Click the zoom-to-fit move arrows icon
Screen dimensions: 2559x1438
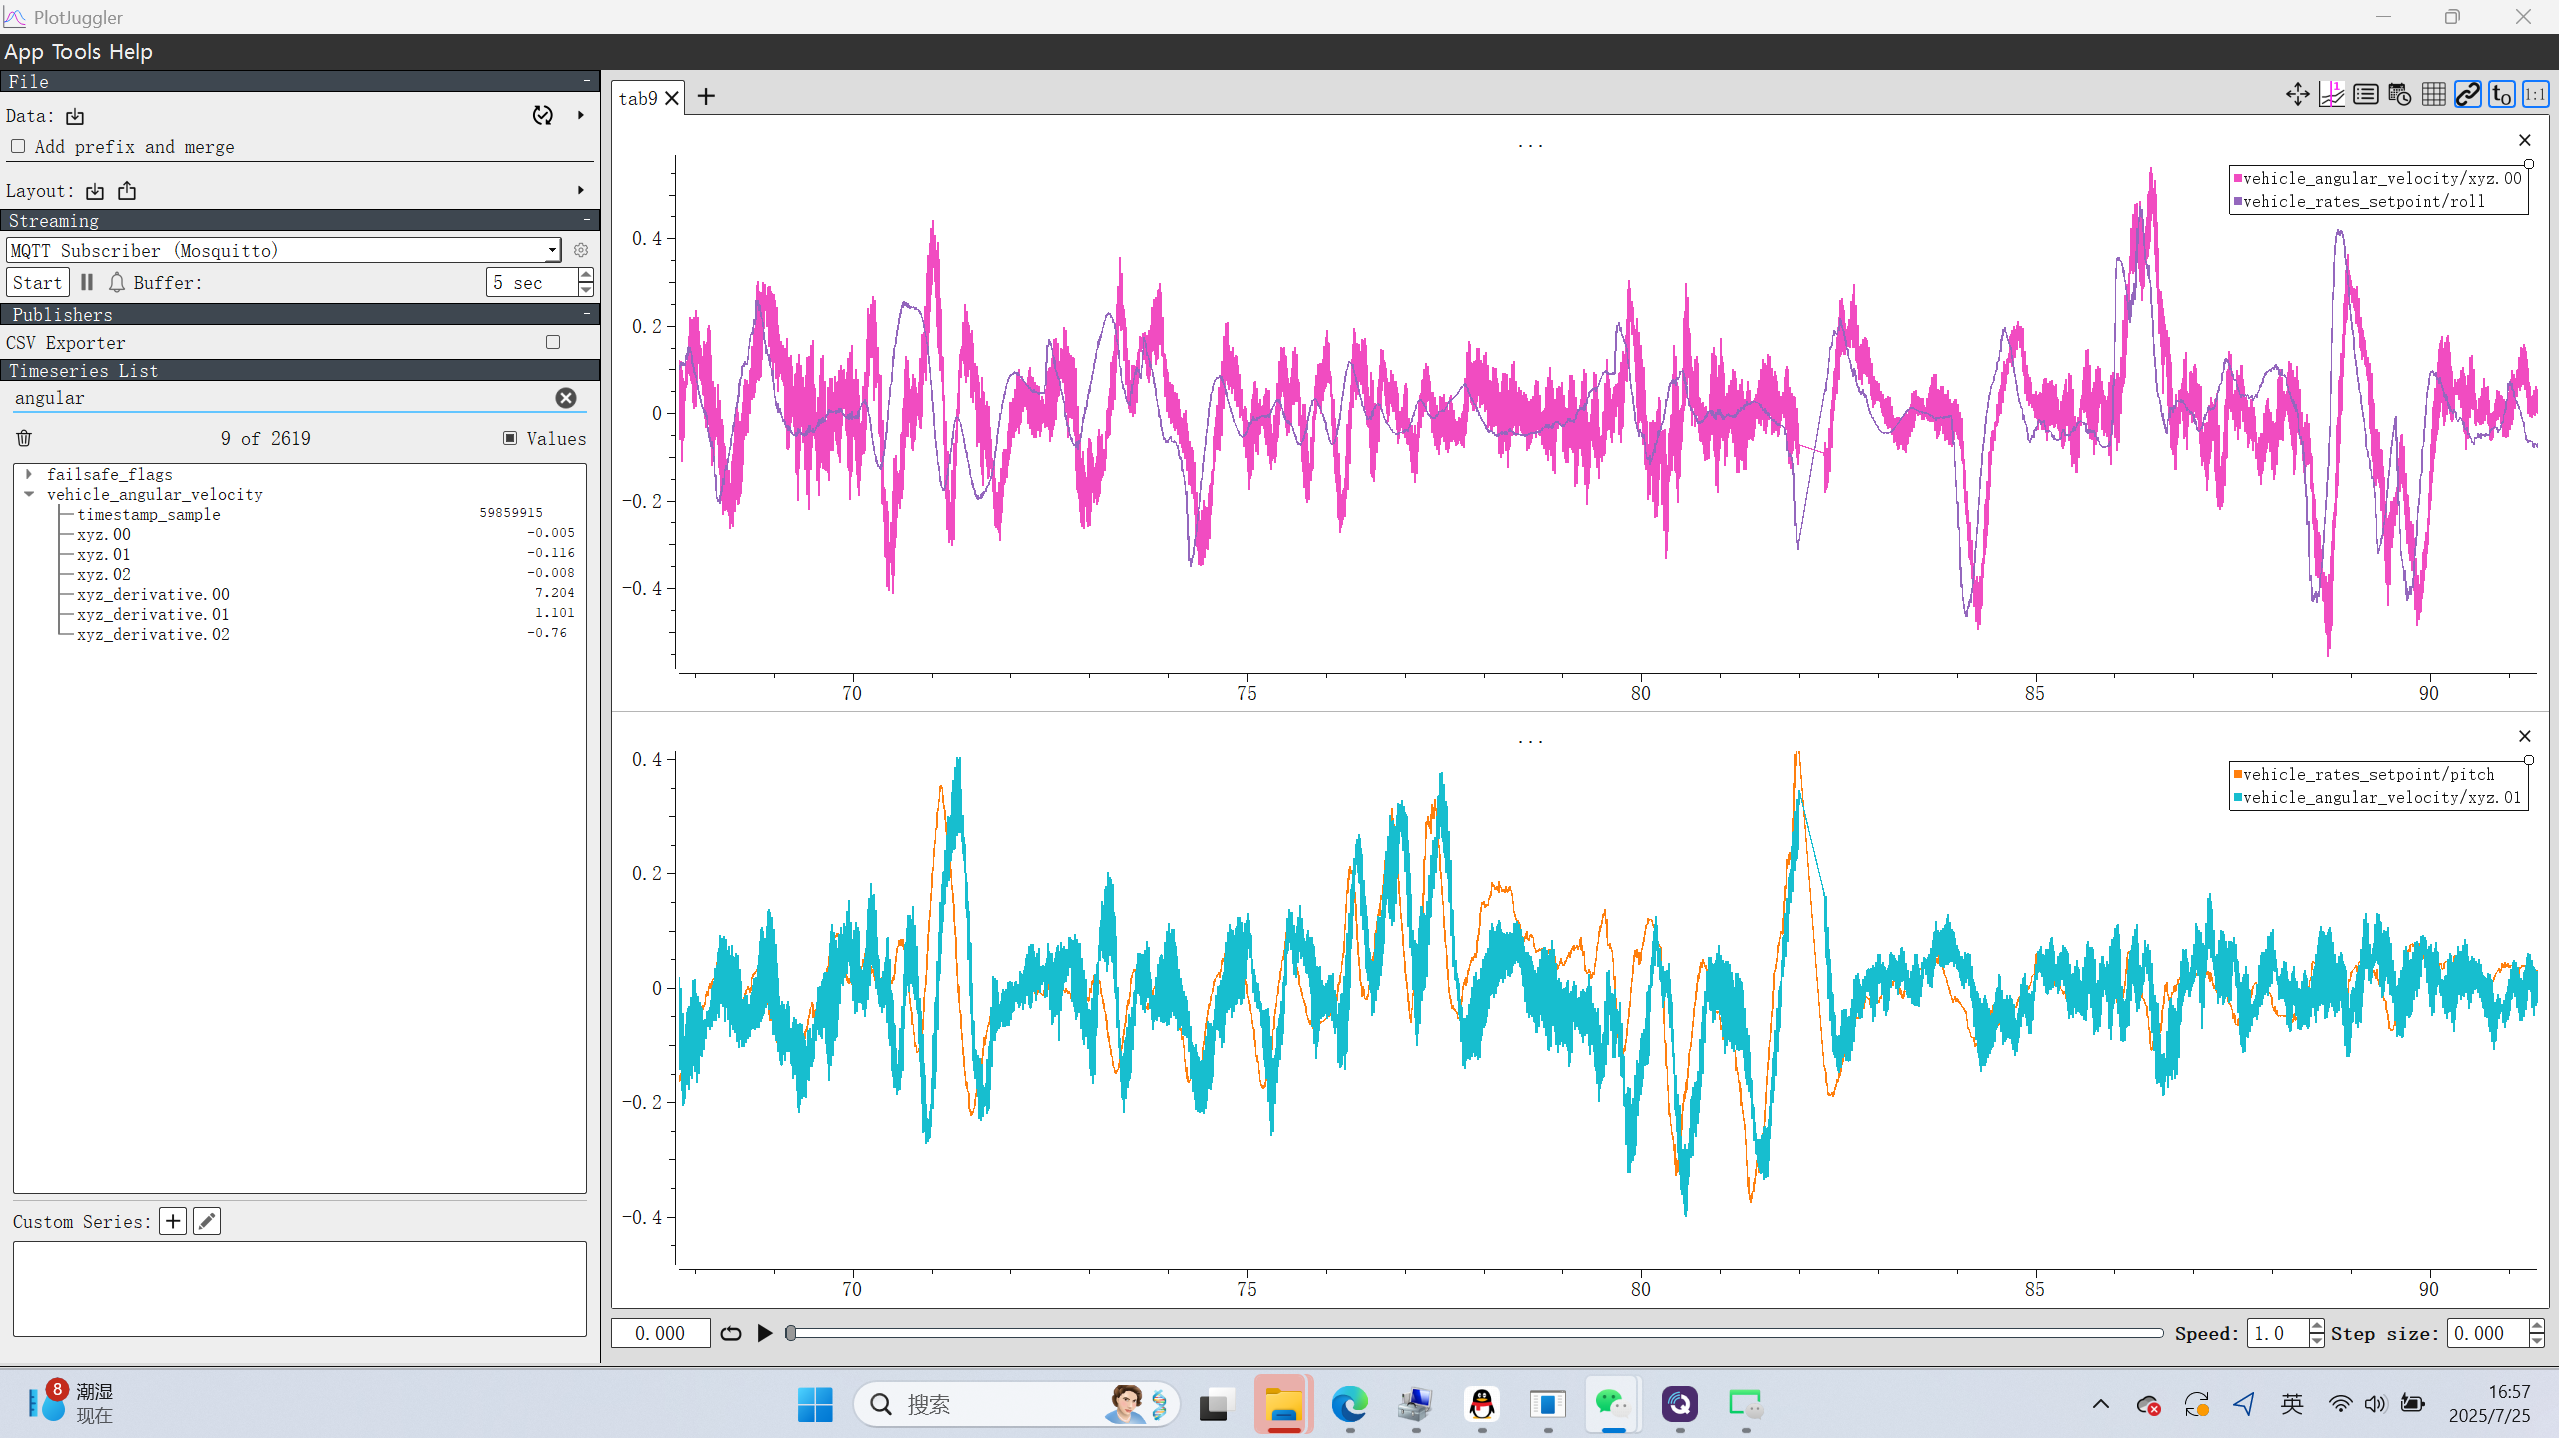[2297, 95]
